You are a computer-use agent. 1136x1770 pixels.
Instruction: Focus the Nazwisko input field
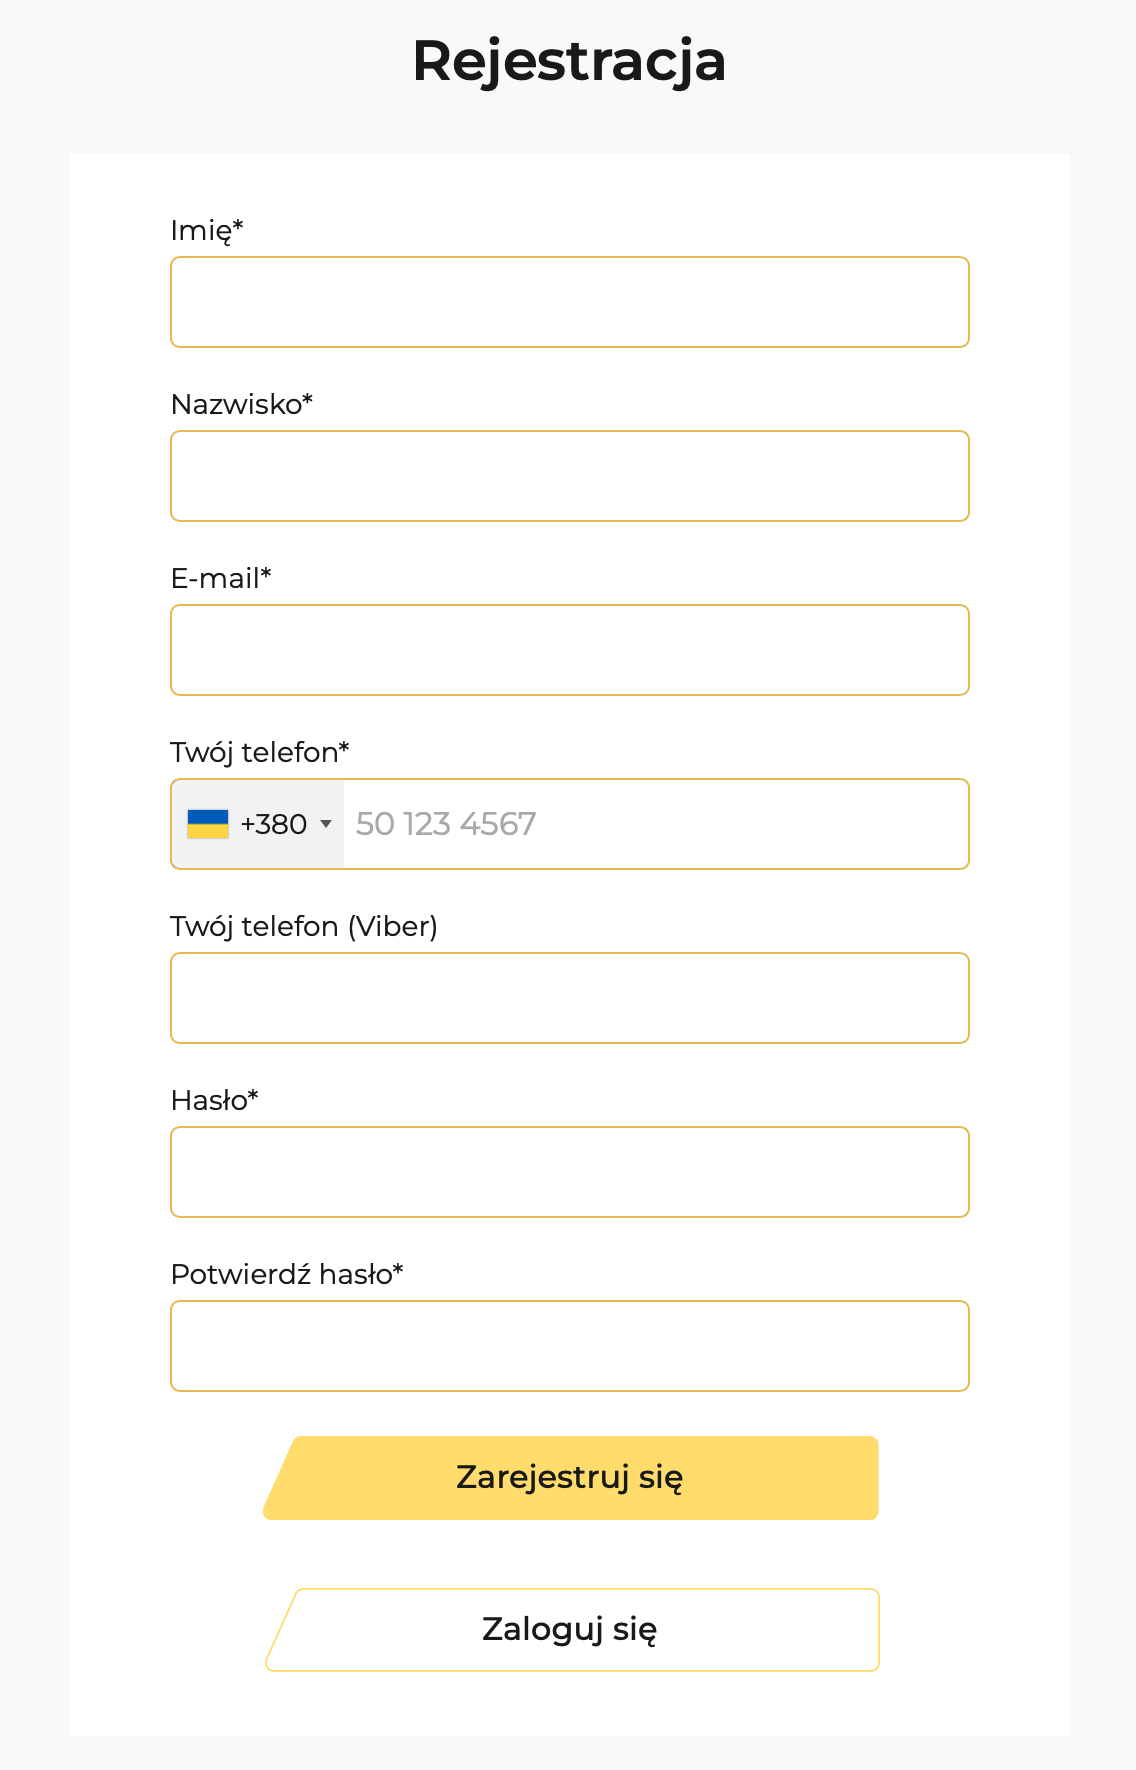[x=570, y=476]
